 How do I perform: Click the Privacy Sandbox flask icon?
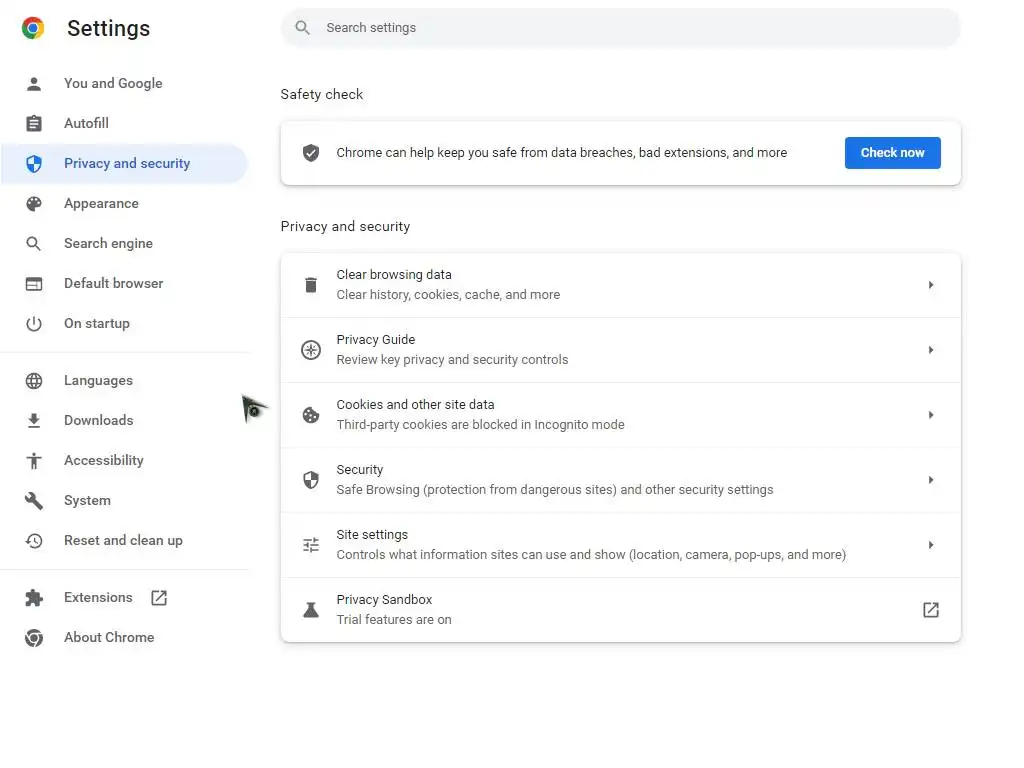[311, 610]
